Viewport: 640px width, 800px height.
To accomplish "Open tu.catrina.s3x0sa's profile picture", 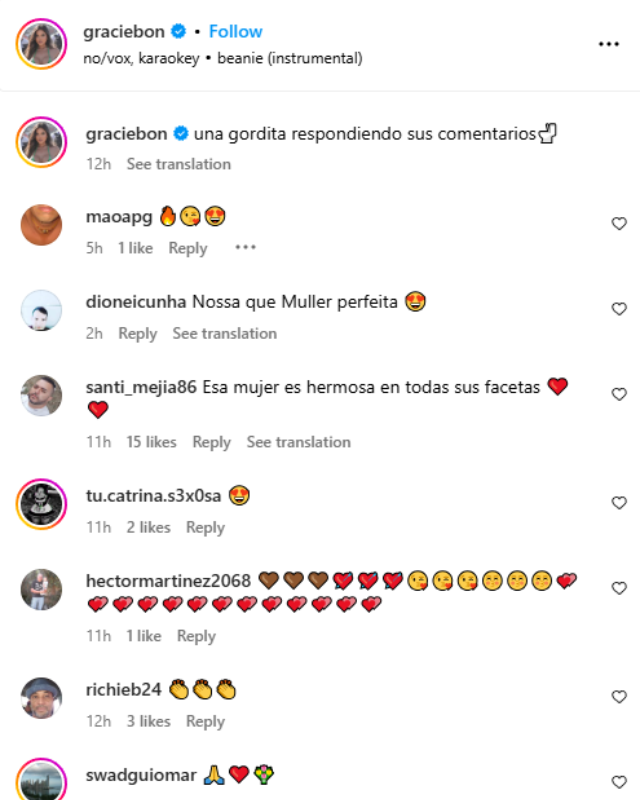I will coord(41,504).
